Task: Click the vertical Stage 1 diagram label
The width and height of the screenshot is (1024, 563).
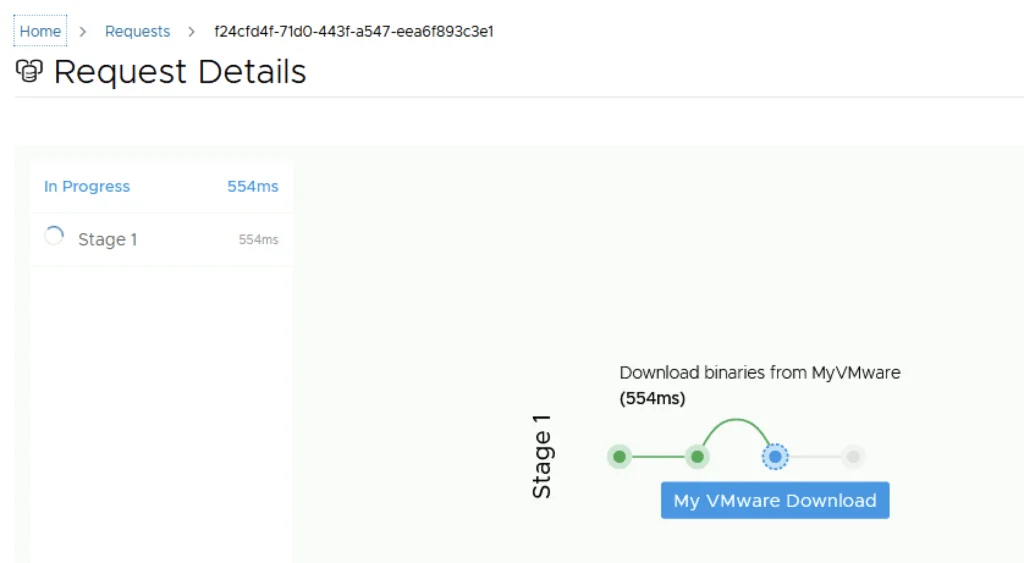Action: point(542,457)
